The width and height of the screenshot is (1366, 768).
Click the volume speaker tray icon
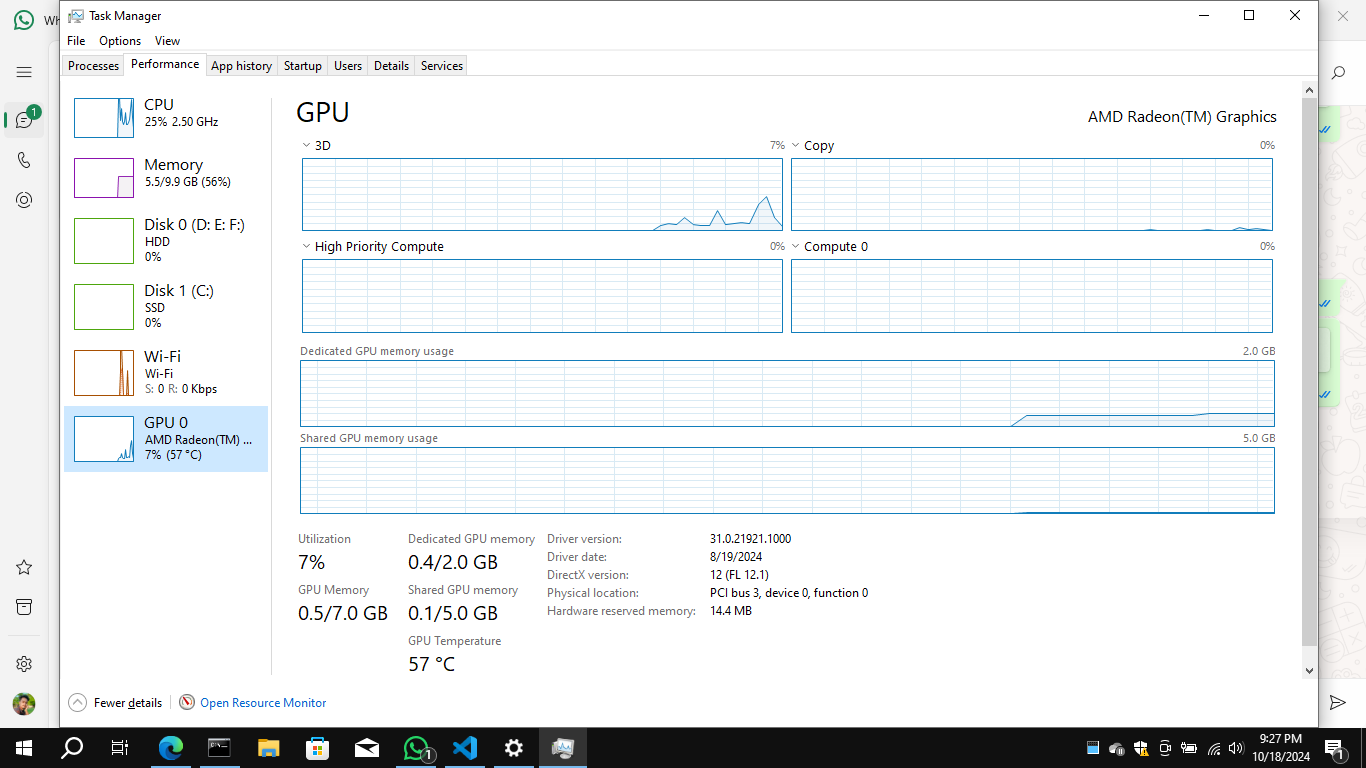[1237, 748]
